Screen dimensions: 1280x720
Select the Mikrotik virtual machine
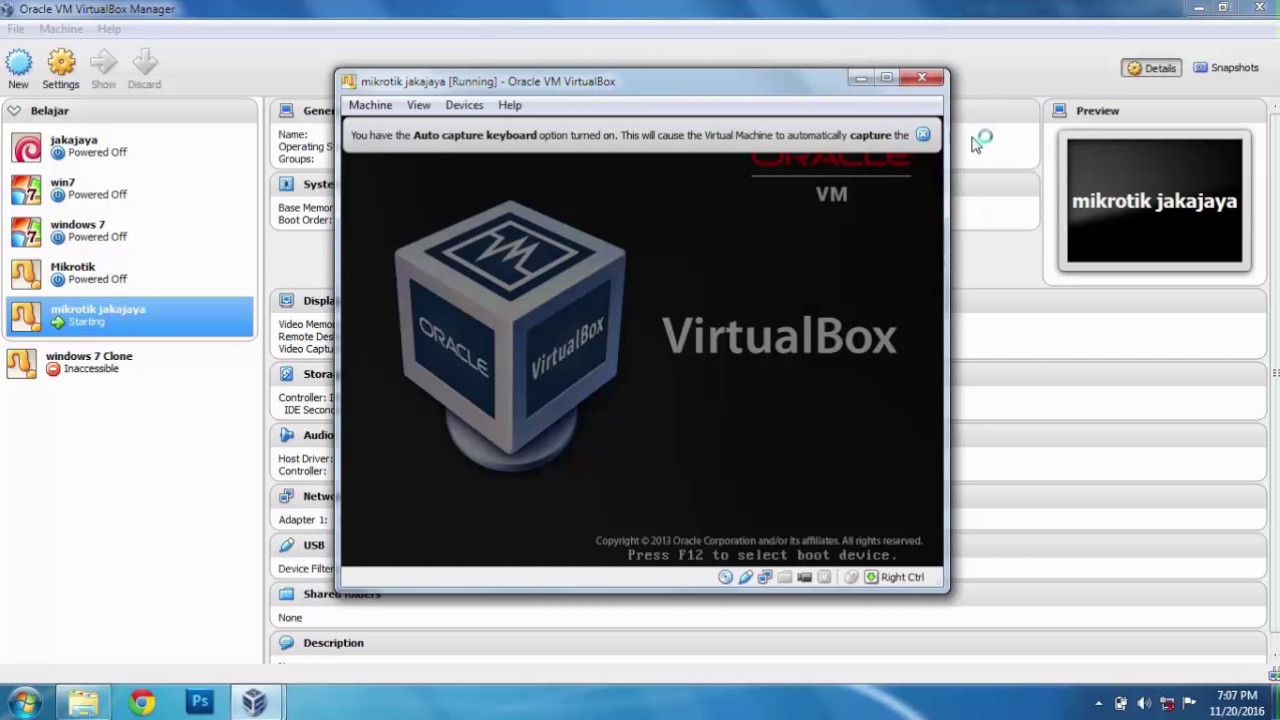pyautogui.click(x=130, y=272)
